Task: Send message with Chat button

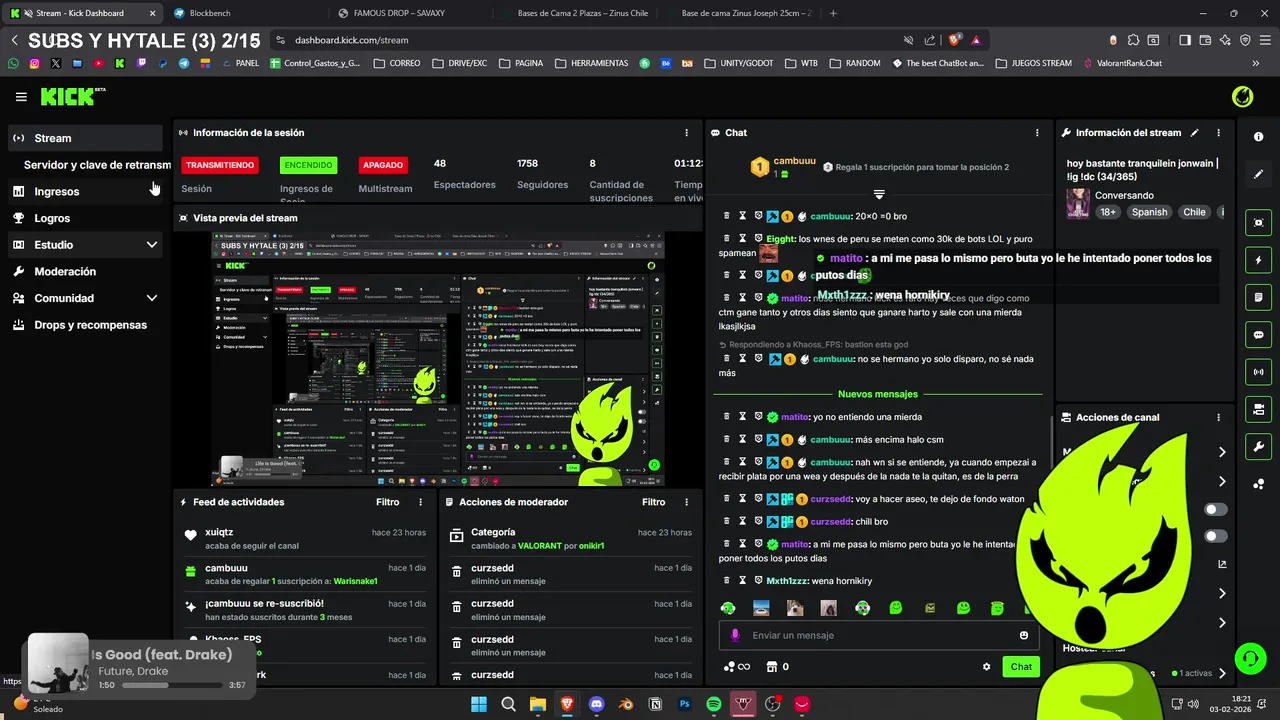Action: click(1021, 667)
